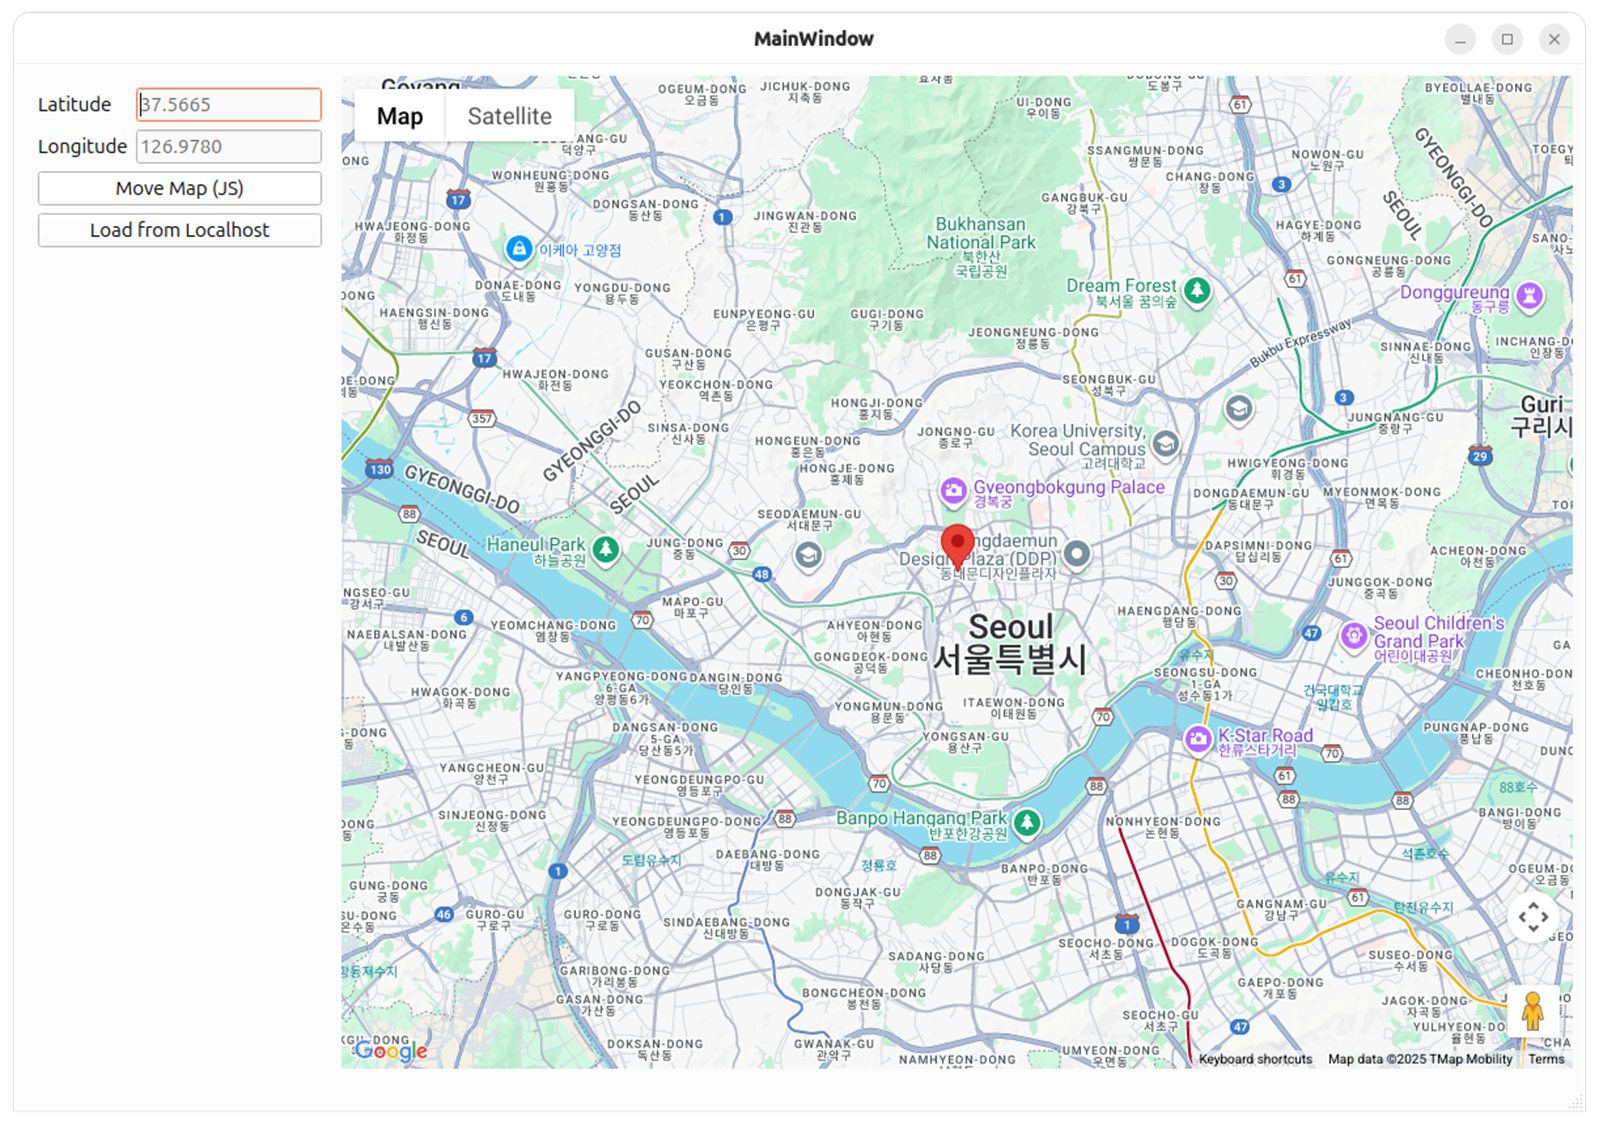Focus the Latitude input field
The width and height of the screenshot is (1599, 1125).
[x=229, y=104]
